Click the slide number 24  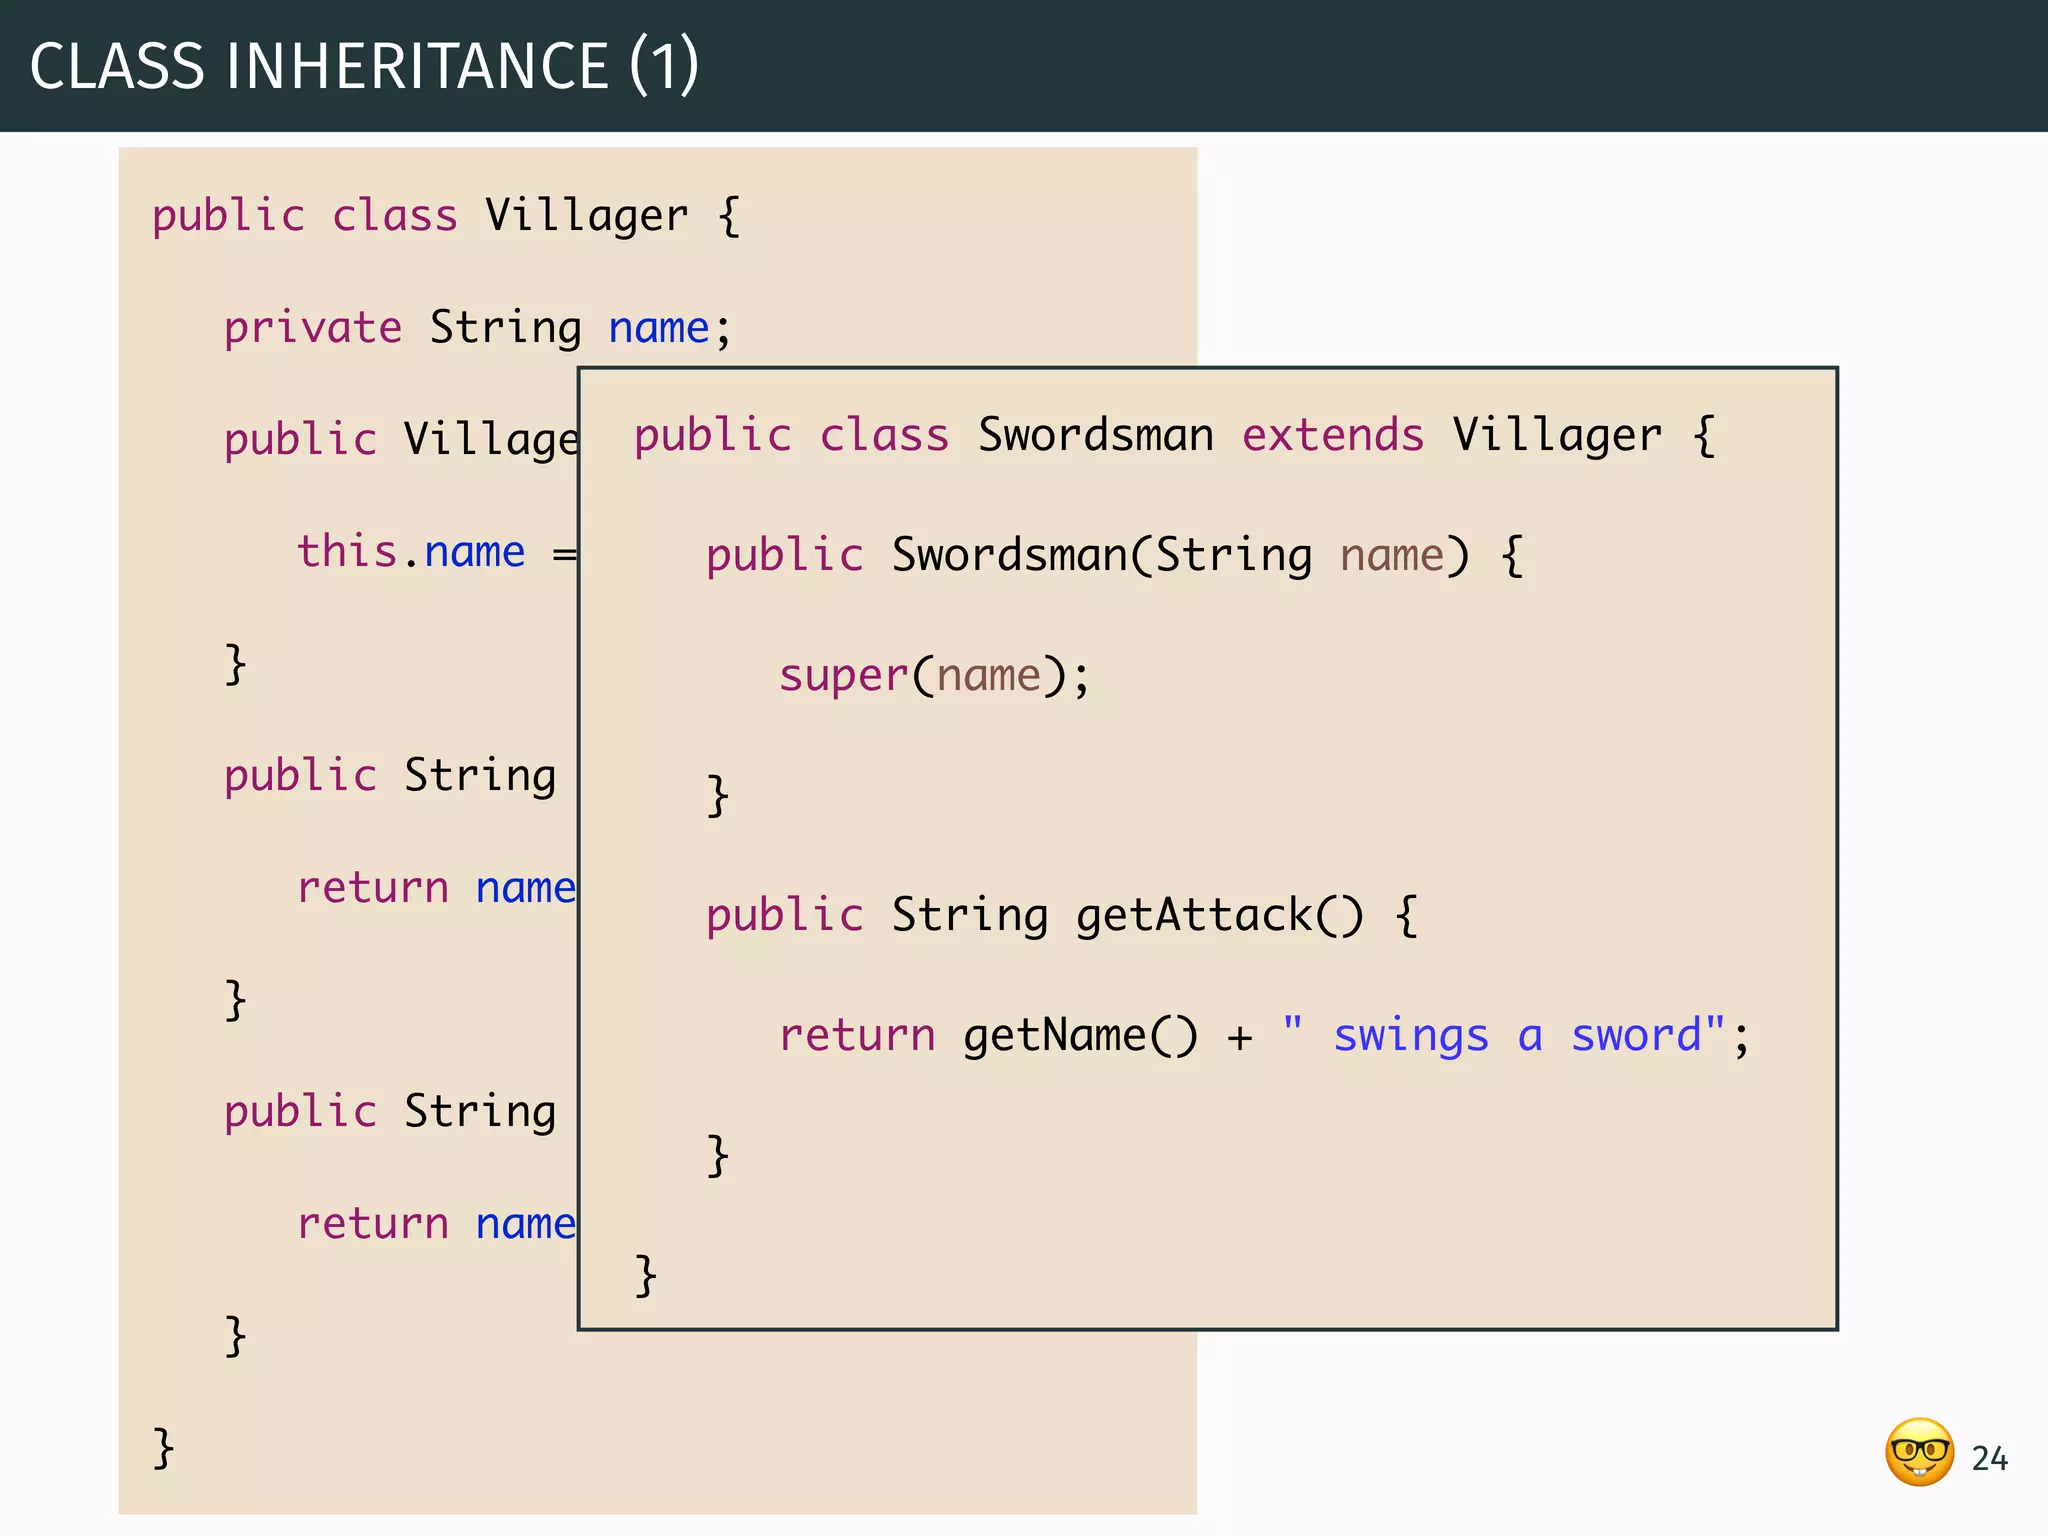(x=1989, y=1459)
